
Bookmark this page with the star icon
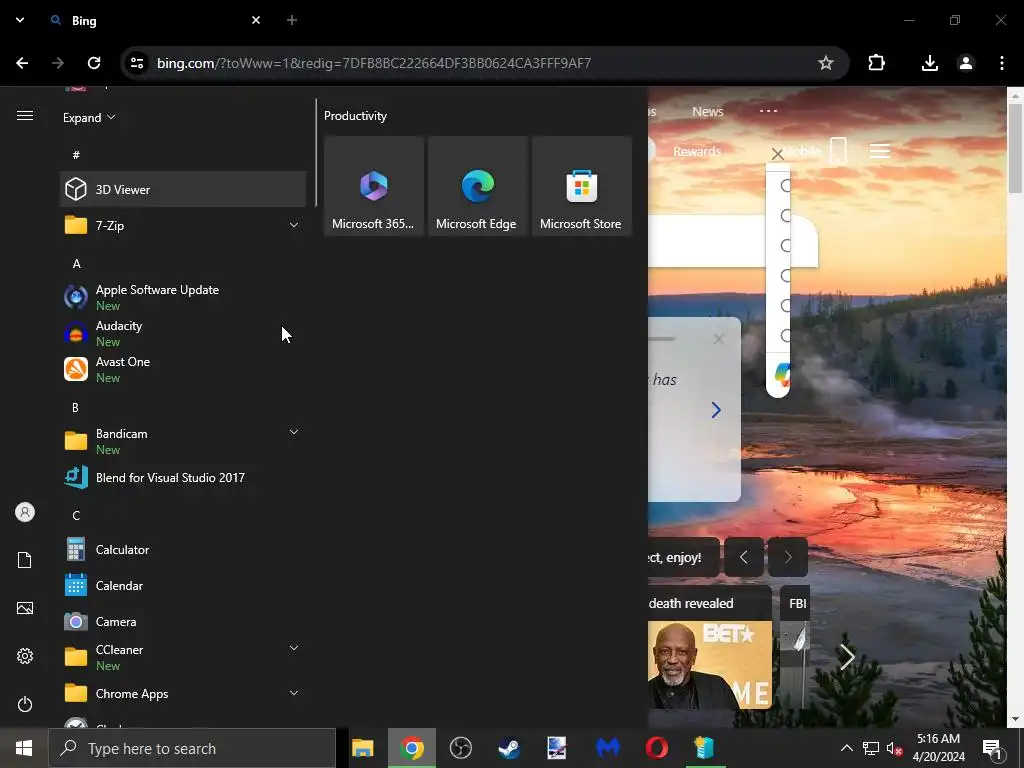825,63
